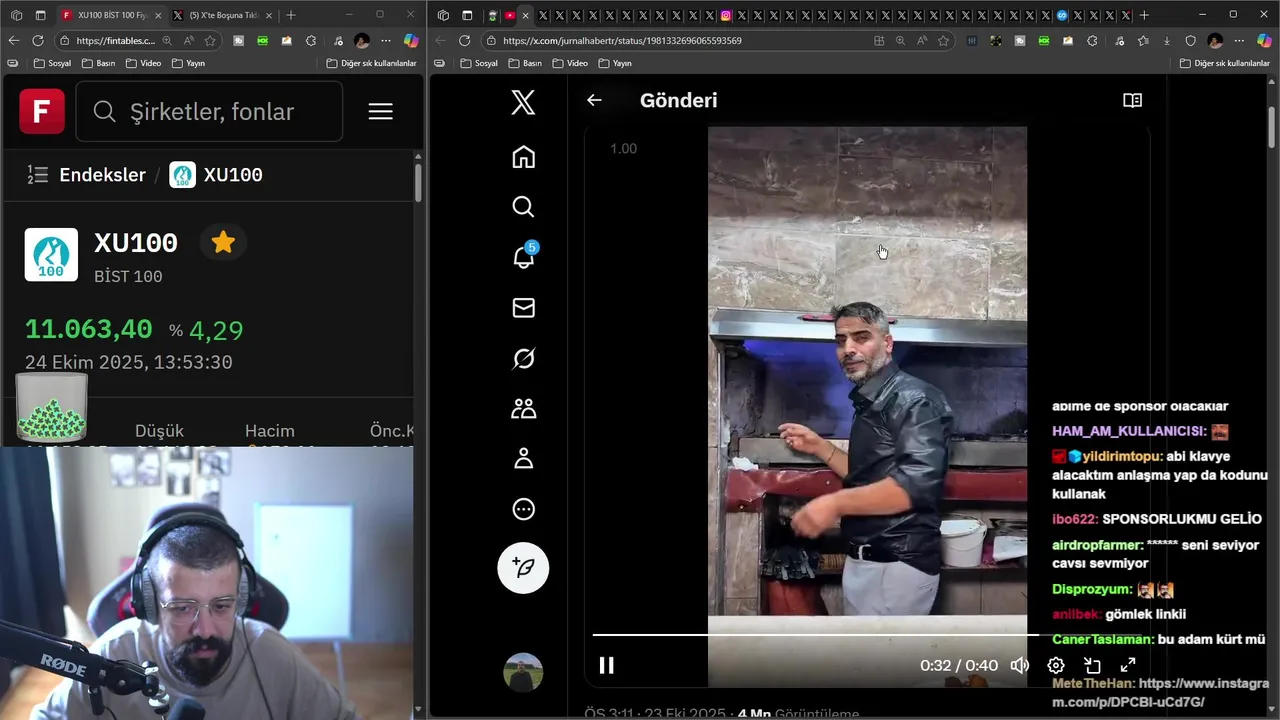The height and width of the screenshot is (720, 1280).
Task: Open Video bookmarks folder in left window
Action: click(x=143, y=63)
